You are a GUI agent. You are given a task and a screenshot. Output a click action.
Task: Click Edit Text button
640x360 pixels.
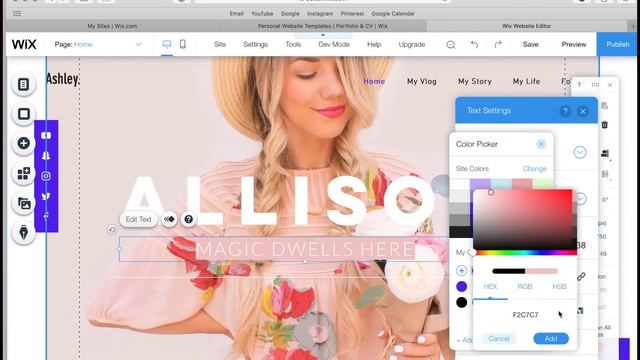(138, 219)
